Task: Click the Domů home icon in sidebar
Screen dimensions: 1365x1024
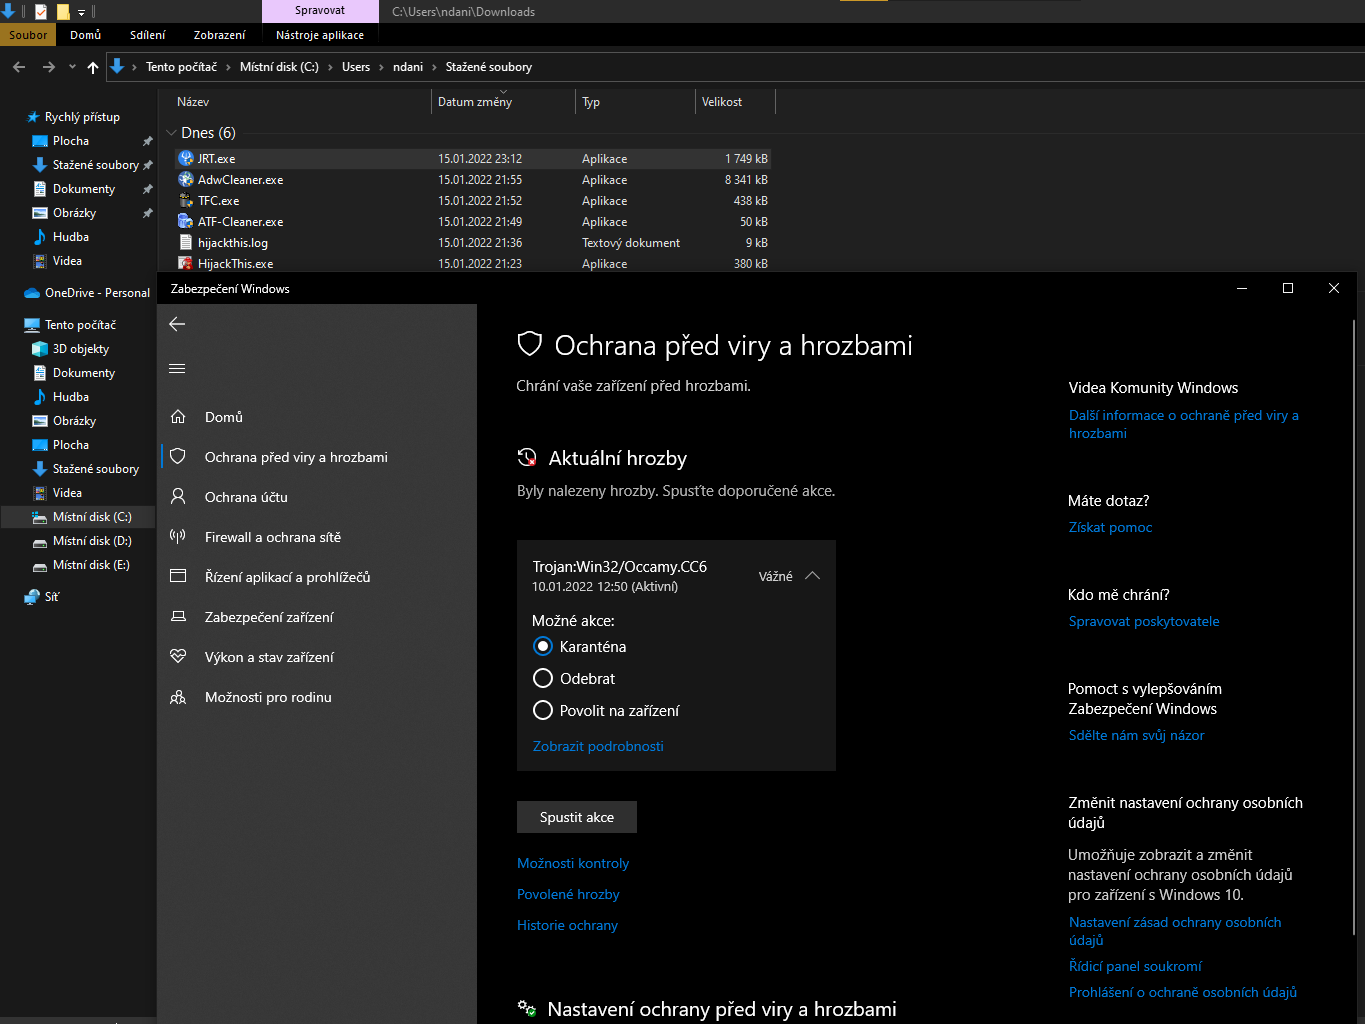Action: point(178,417)
